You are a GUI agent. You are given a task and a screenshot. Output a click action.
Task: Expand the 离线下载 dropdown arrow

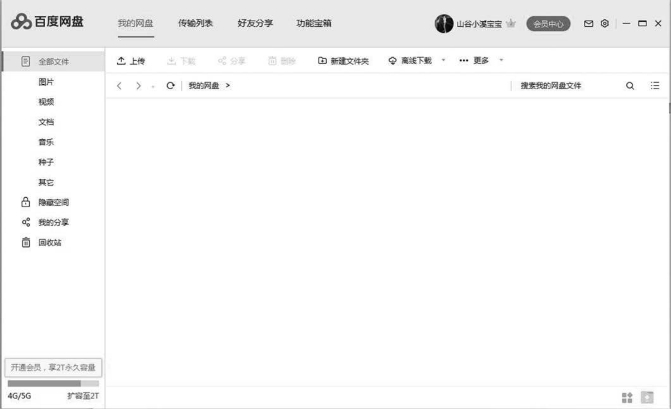click(443, 60)
